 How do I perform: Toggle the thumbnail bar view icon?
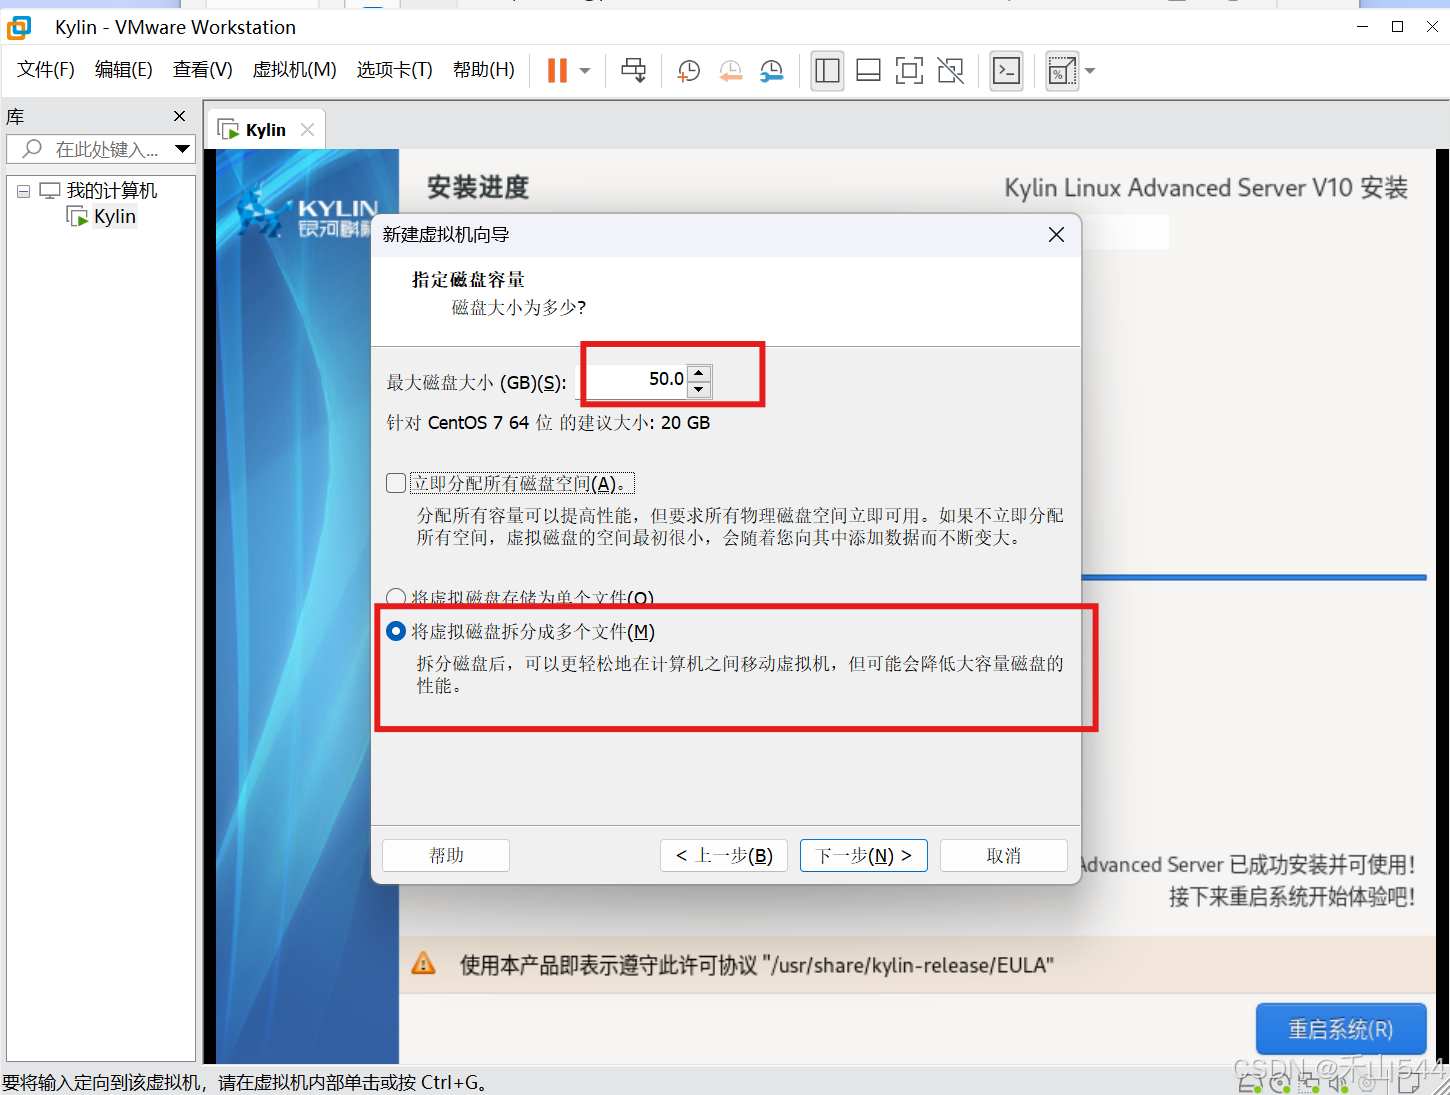point(869,70)
